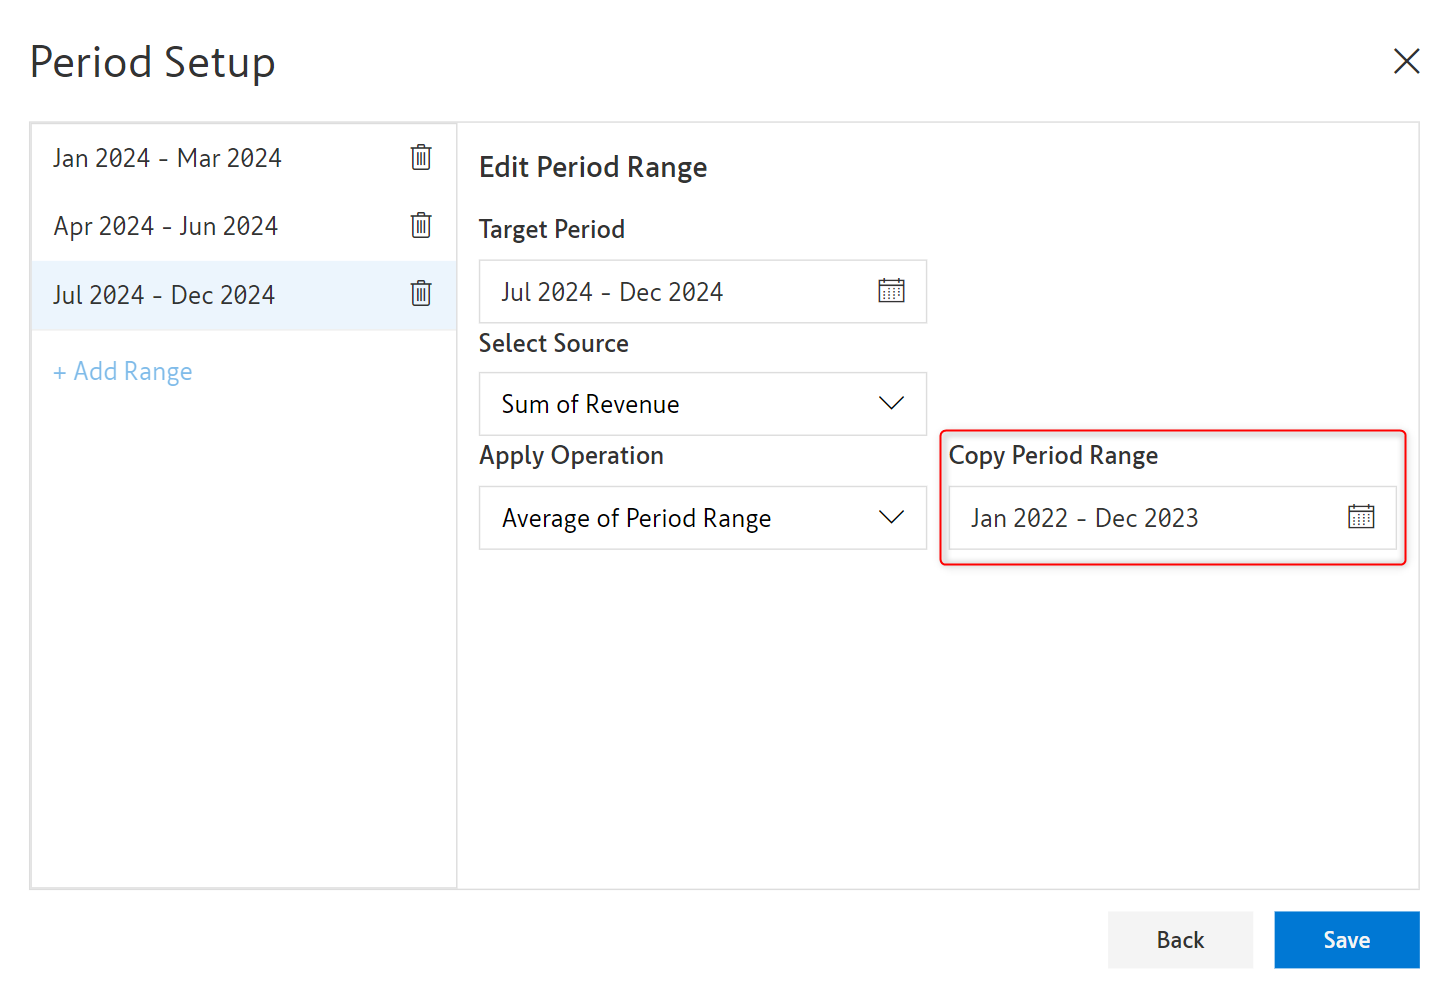Open Target Period calendar picker icon
1449x994 pixels.
point(891,291)
